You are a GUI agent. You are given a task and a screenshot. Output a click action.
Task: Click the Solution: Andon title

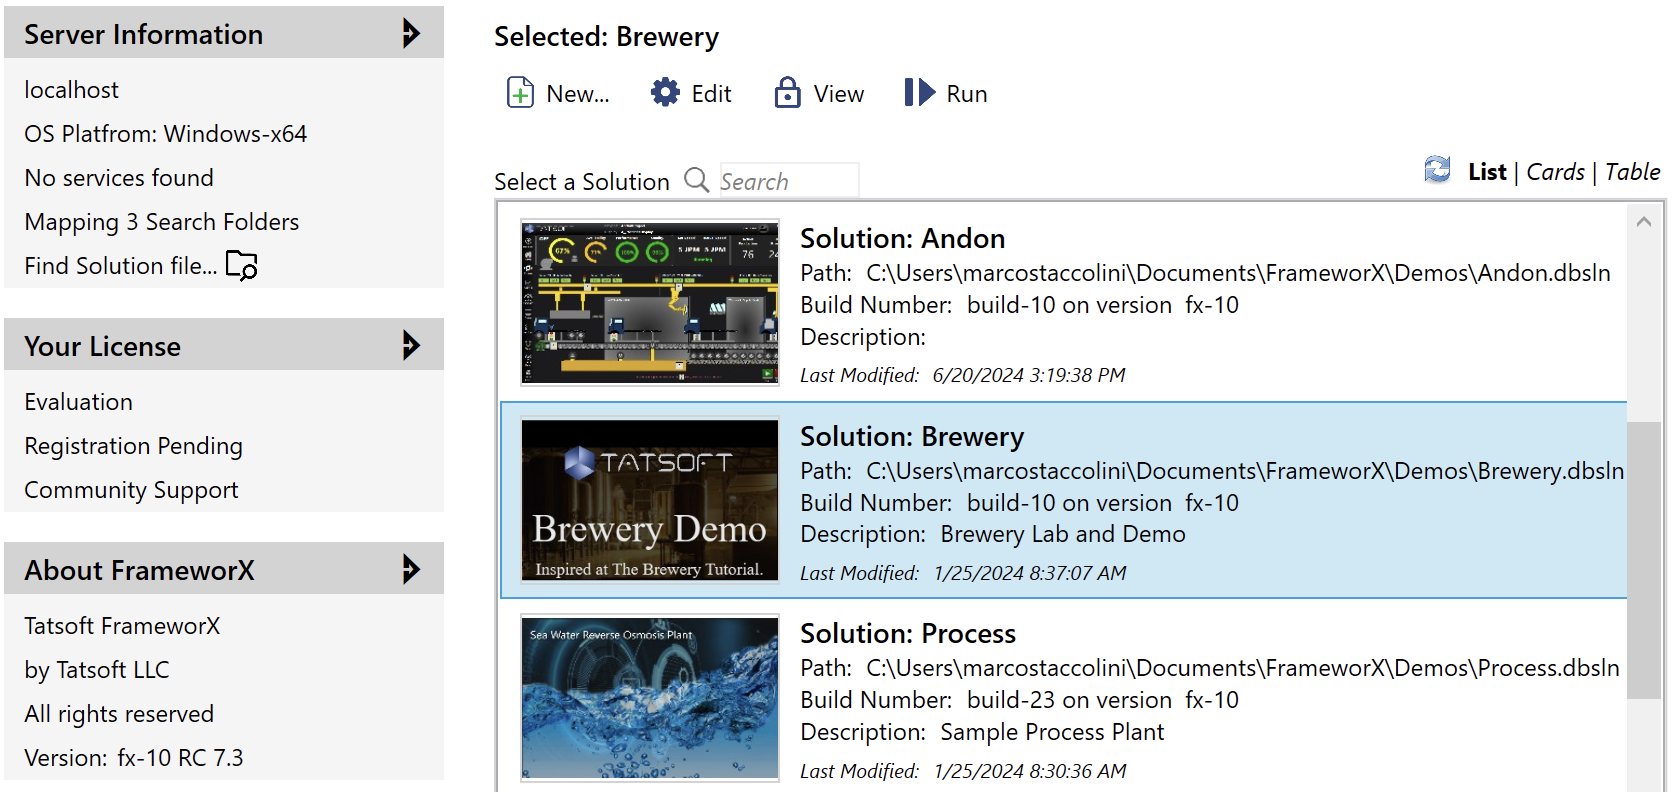click(x=902, y=239)
